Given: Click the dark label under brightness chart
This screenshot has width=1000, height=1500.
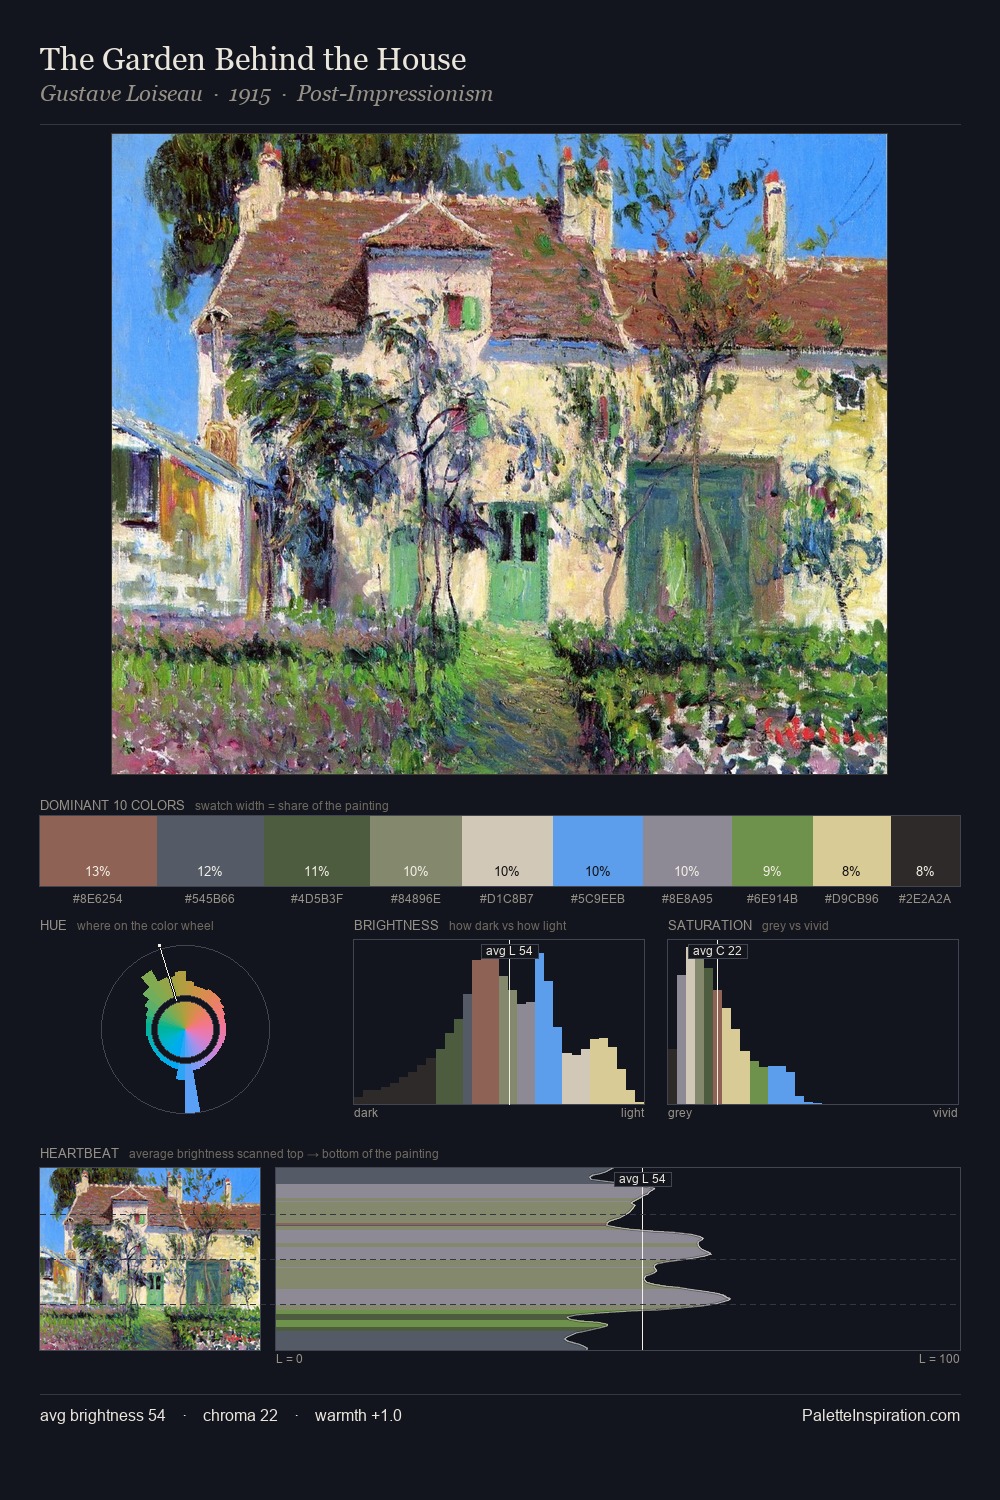Looking at the screenshot, I should (x=366, y=1112).
